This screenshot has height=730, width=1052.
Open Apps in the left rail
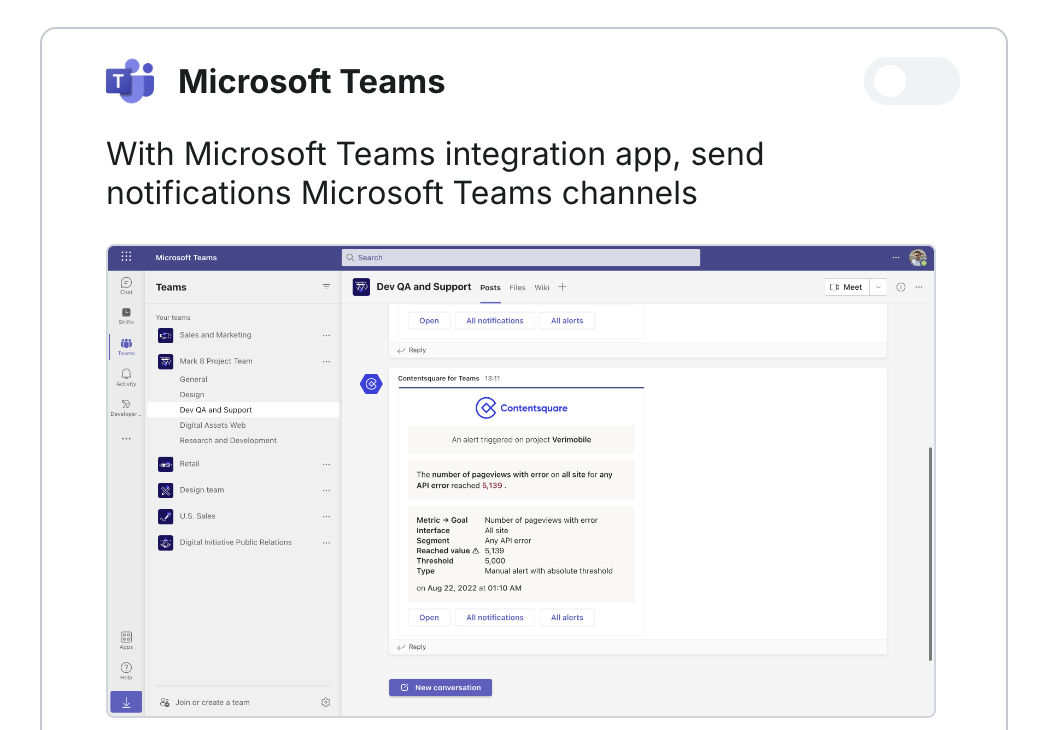[x=126, y=640]
